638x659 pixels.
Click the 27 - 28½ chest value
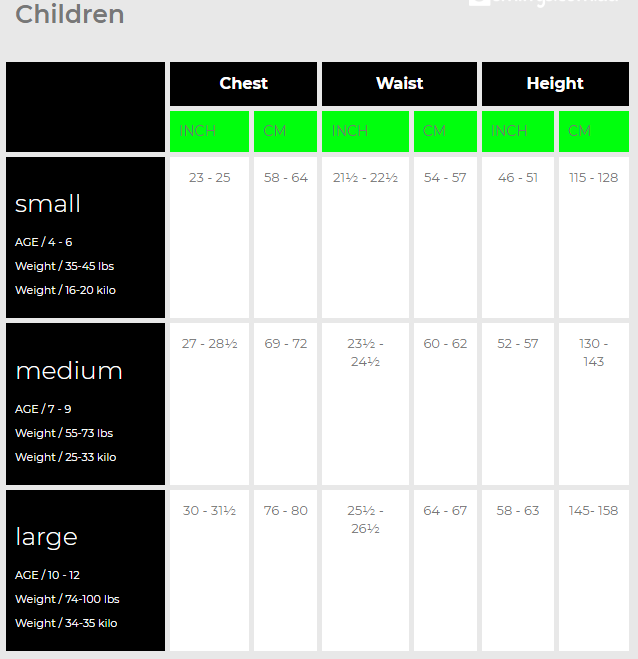coord(209,344)
